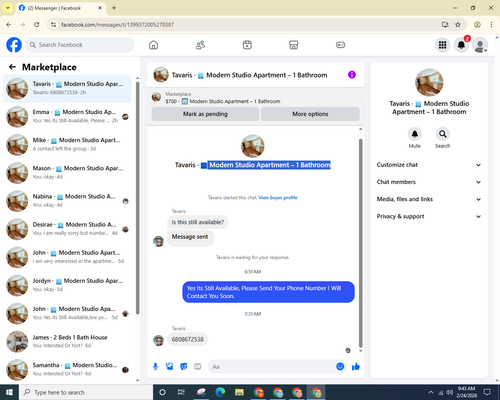Screen dimensions: 500x400
Task: Open Microsoft Edge from taskbar
Action: 220,392
